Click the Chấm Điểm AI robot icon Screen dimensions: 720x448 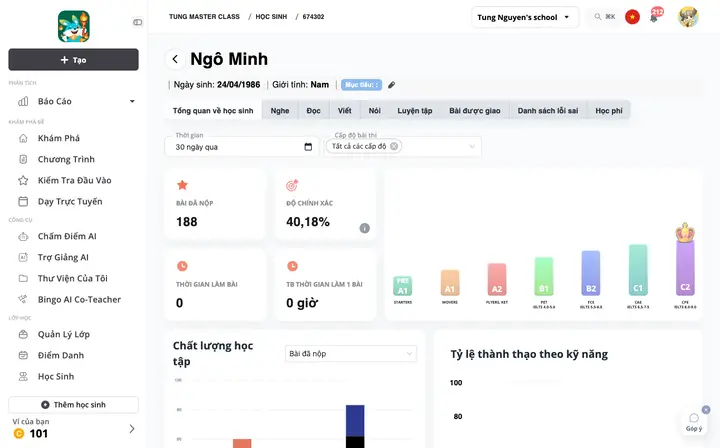click(x=23, y=236)
